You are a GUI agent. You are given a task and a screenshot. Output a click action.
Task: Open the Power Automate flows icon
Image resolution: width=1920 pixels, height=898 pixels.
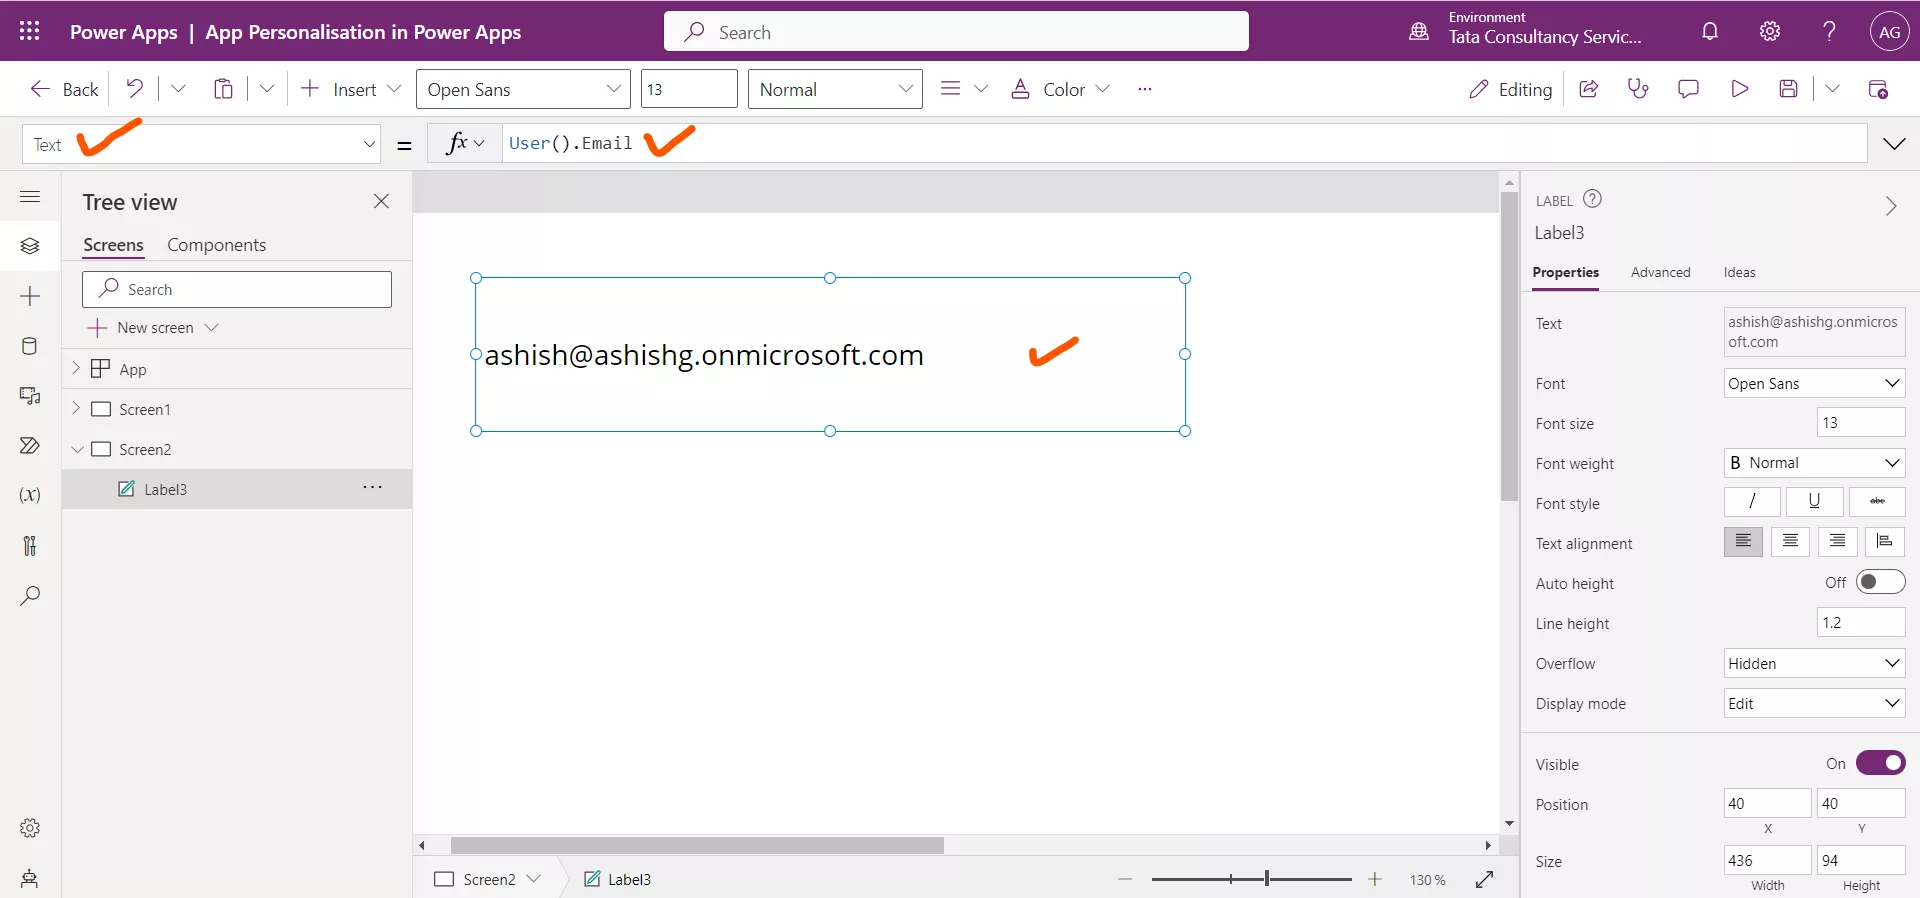pos(30,446)
